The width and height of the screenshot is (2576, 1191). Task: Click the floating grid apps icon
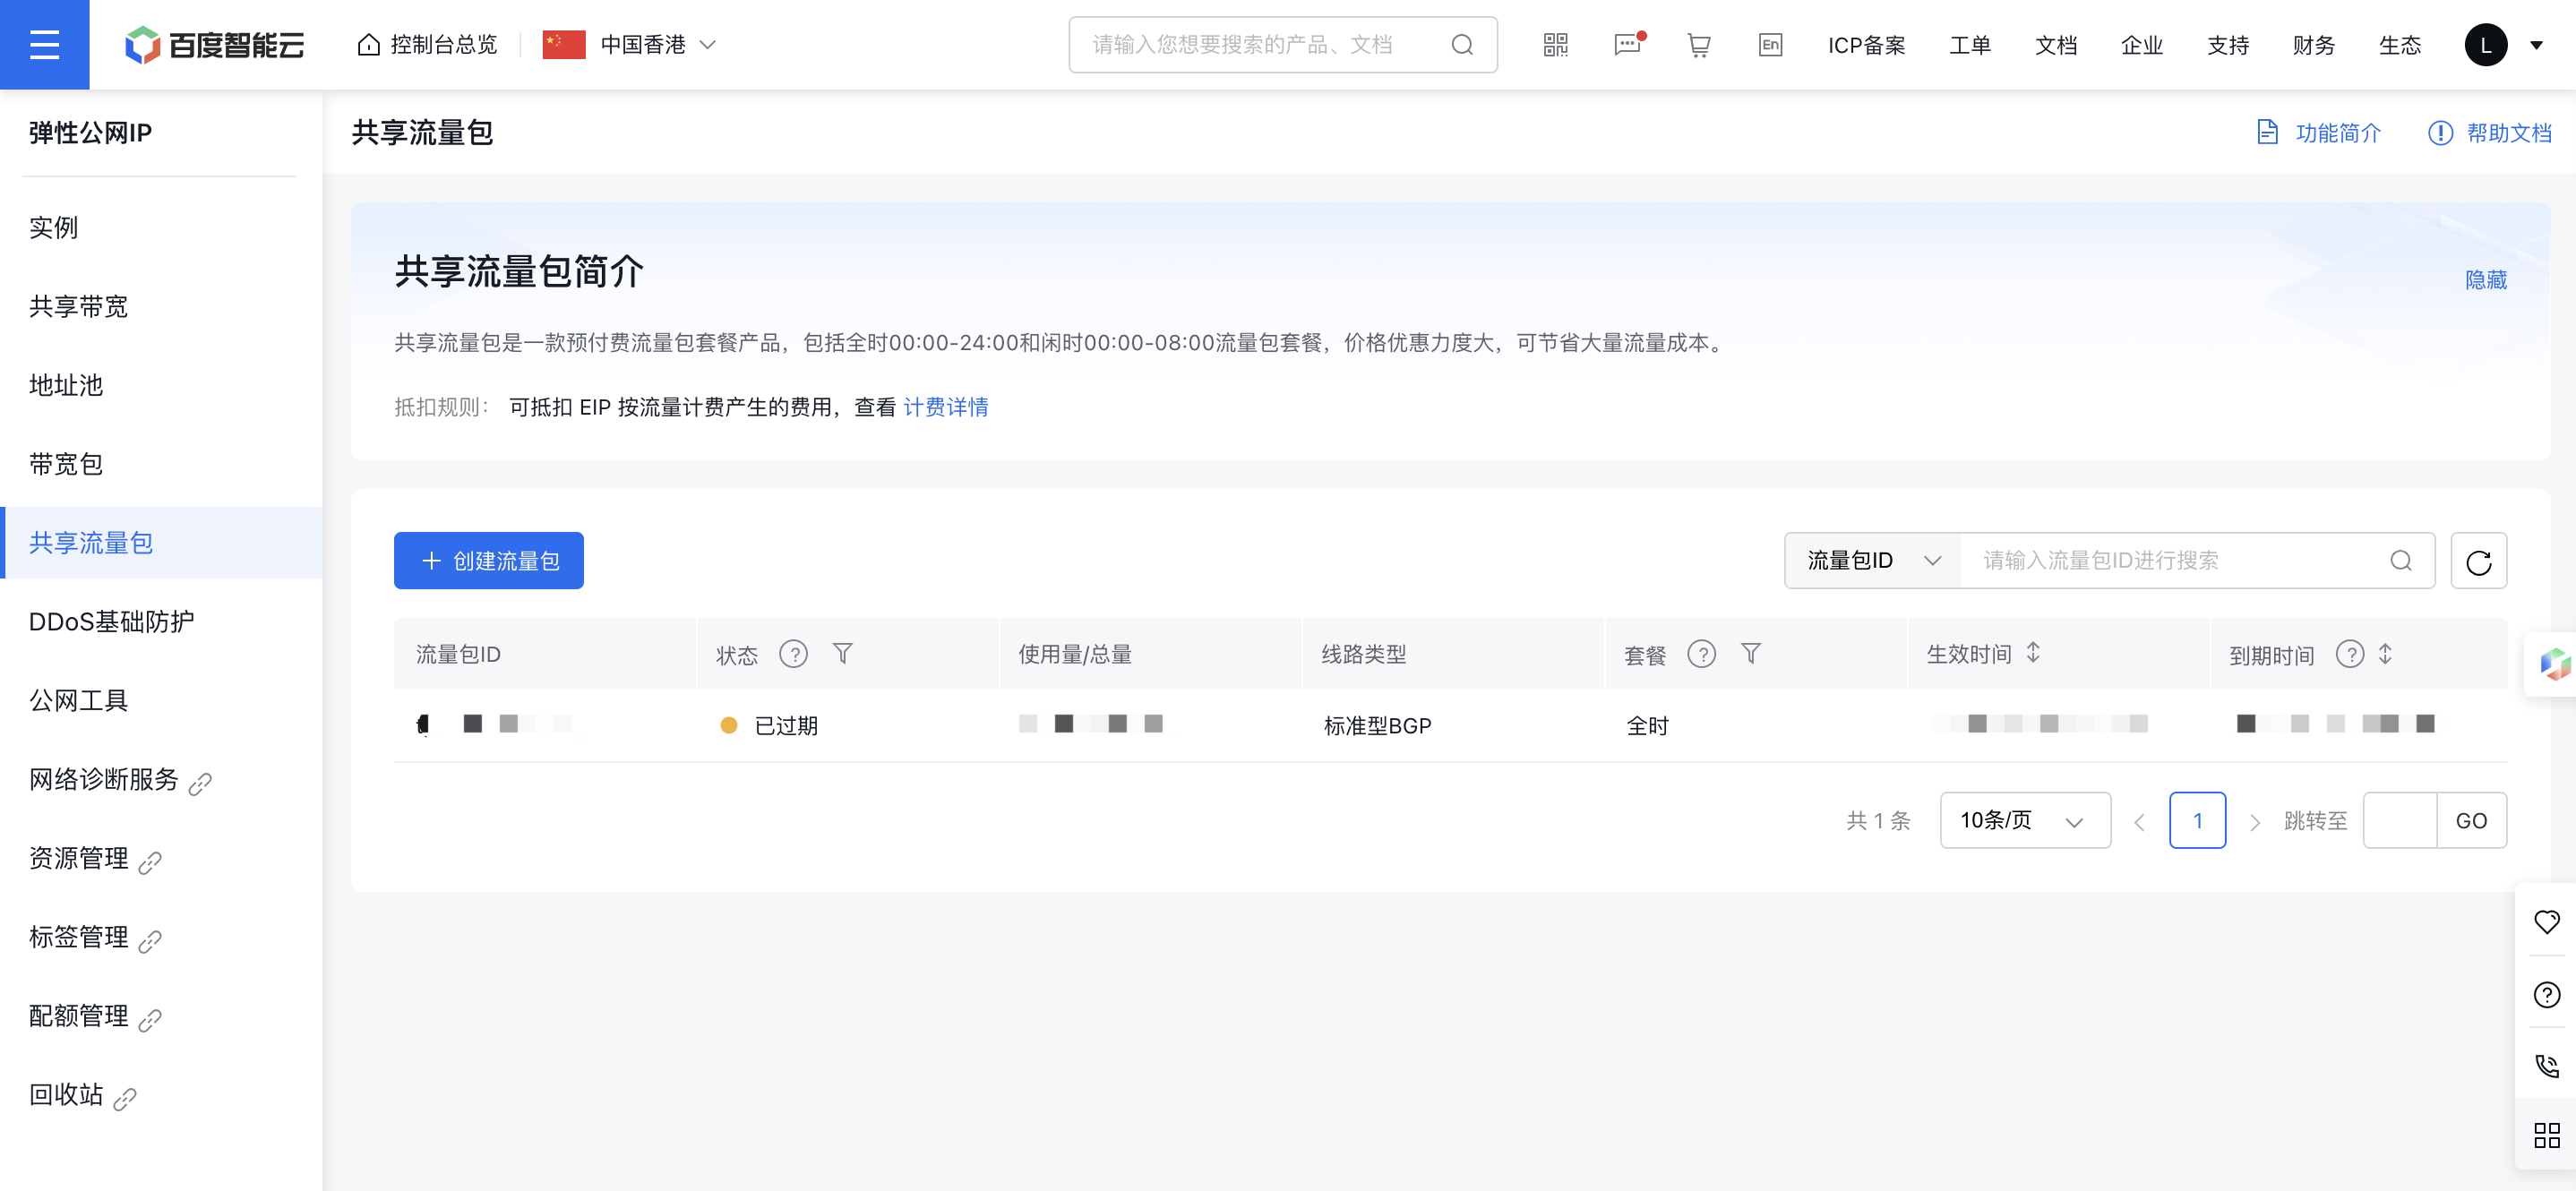tap(2546, 1135)
